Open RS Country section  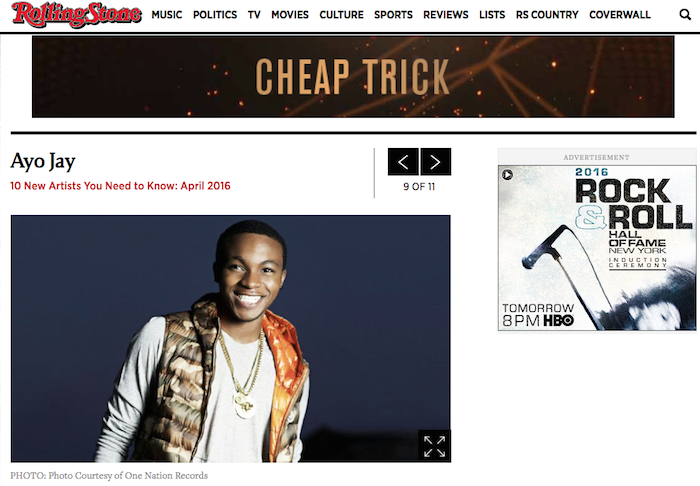point(547,15)
